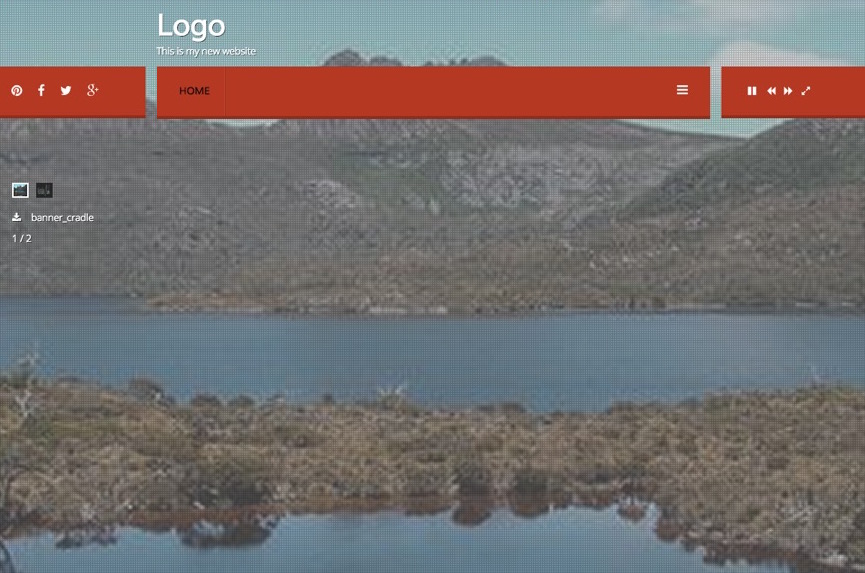Click the banner_cradle image title

click(x=62, y=218)
